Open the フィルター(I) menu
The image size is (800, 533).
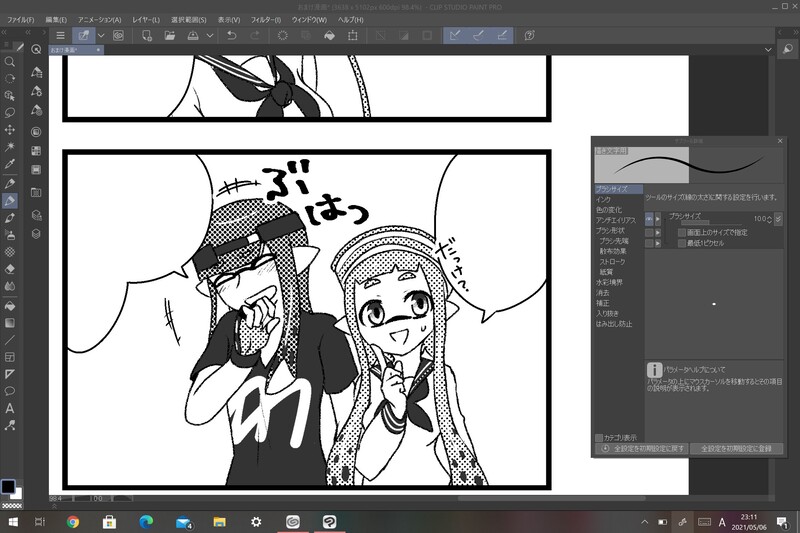click(265, 19)
